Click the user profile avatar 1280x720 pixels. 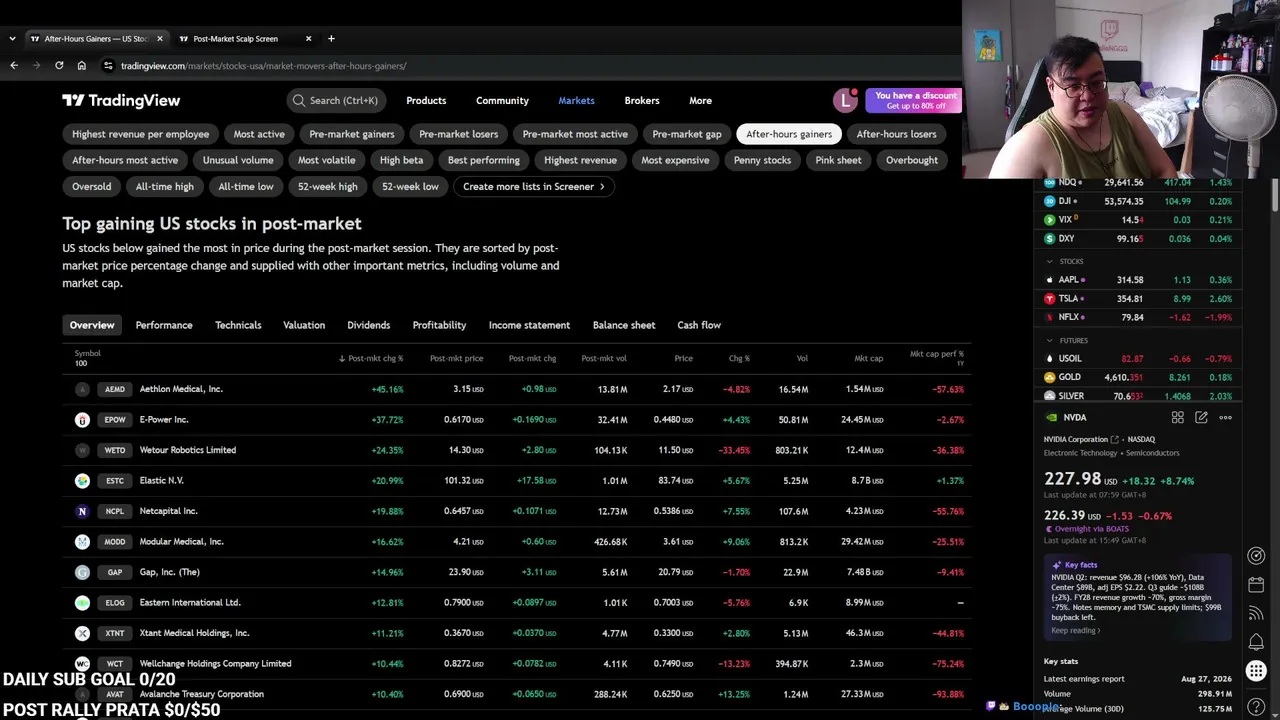click(846, 100)
